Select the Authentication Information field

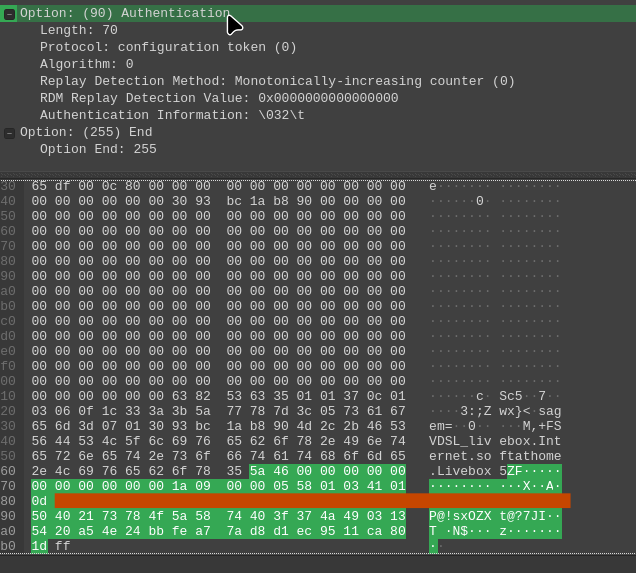(x=172, y=116)
